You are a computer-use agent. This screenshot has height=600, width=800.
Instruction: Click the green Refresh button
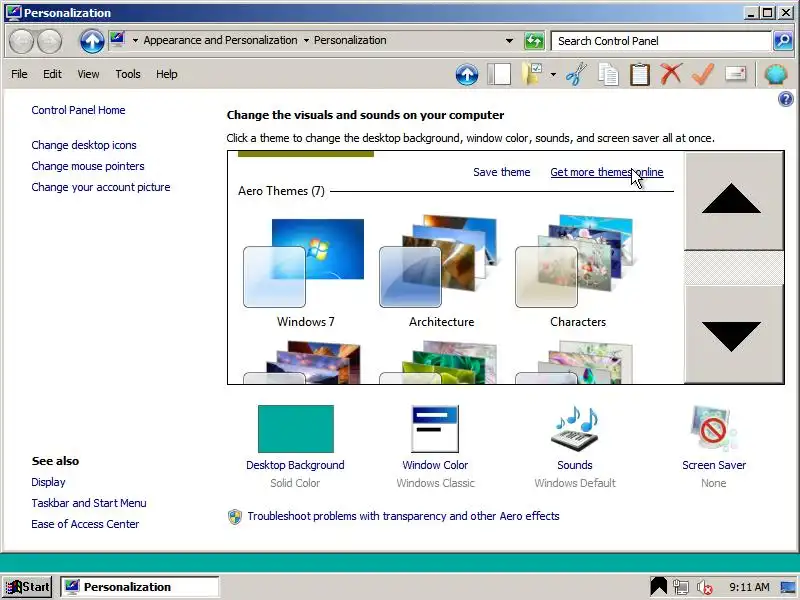click(534, 41)
